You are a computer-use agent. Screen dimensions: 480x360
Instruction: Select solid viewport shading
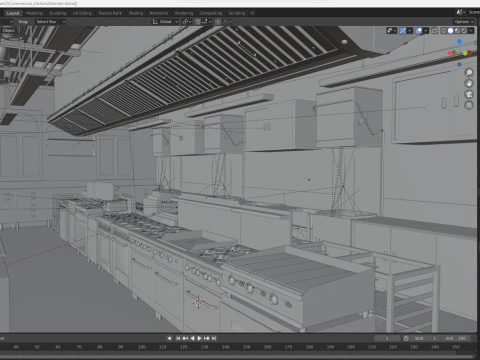point(451,31)
